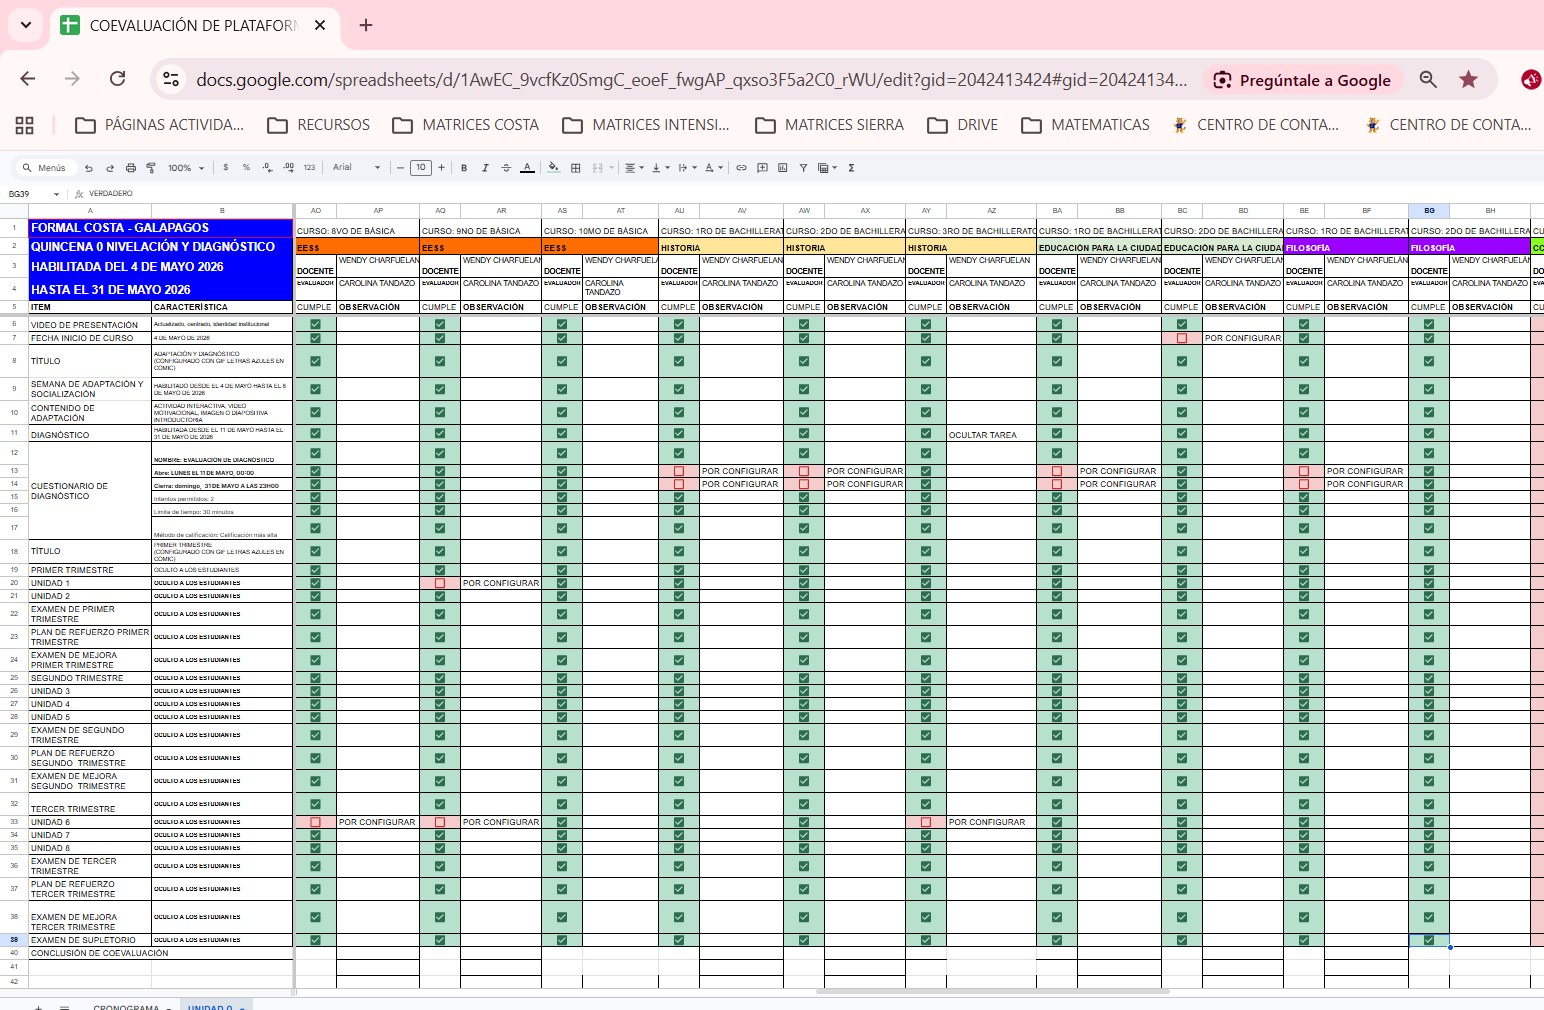Check the unchecked UNIDAD 1 checkbox
The width and height of the screenshot is (1544, 1010).
(440, 583)
